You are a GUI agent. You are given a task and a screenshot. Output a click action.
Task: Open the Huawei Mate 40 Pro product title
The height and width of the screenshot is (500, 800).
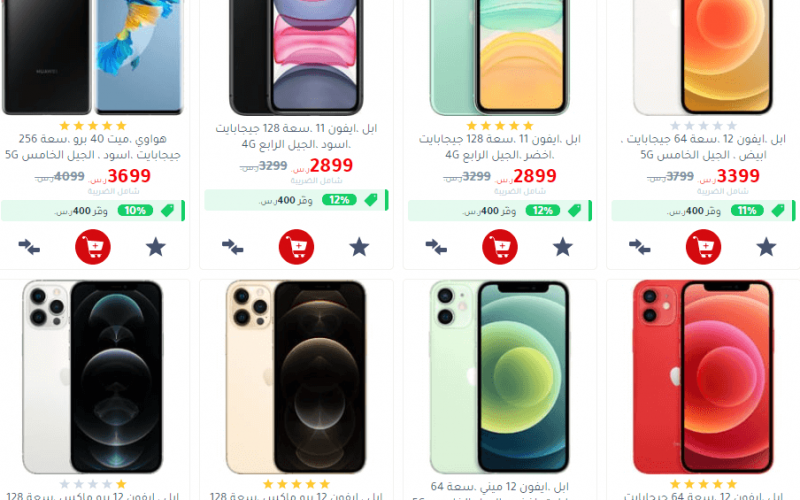click(x=93, y=146)
